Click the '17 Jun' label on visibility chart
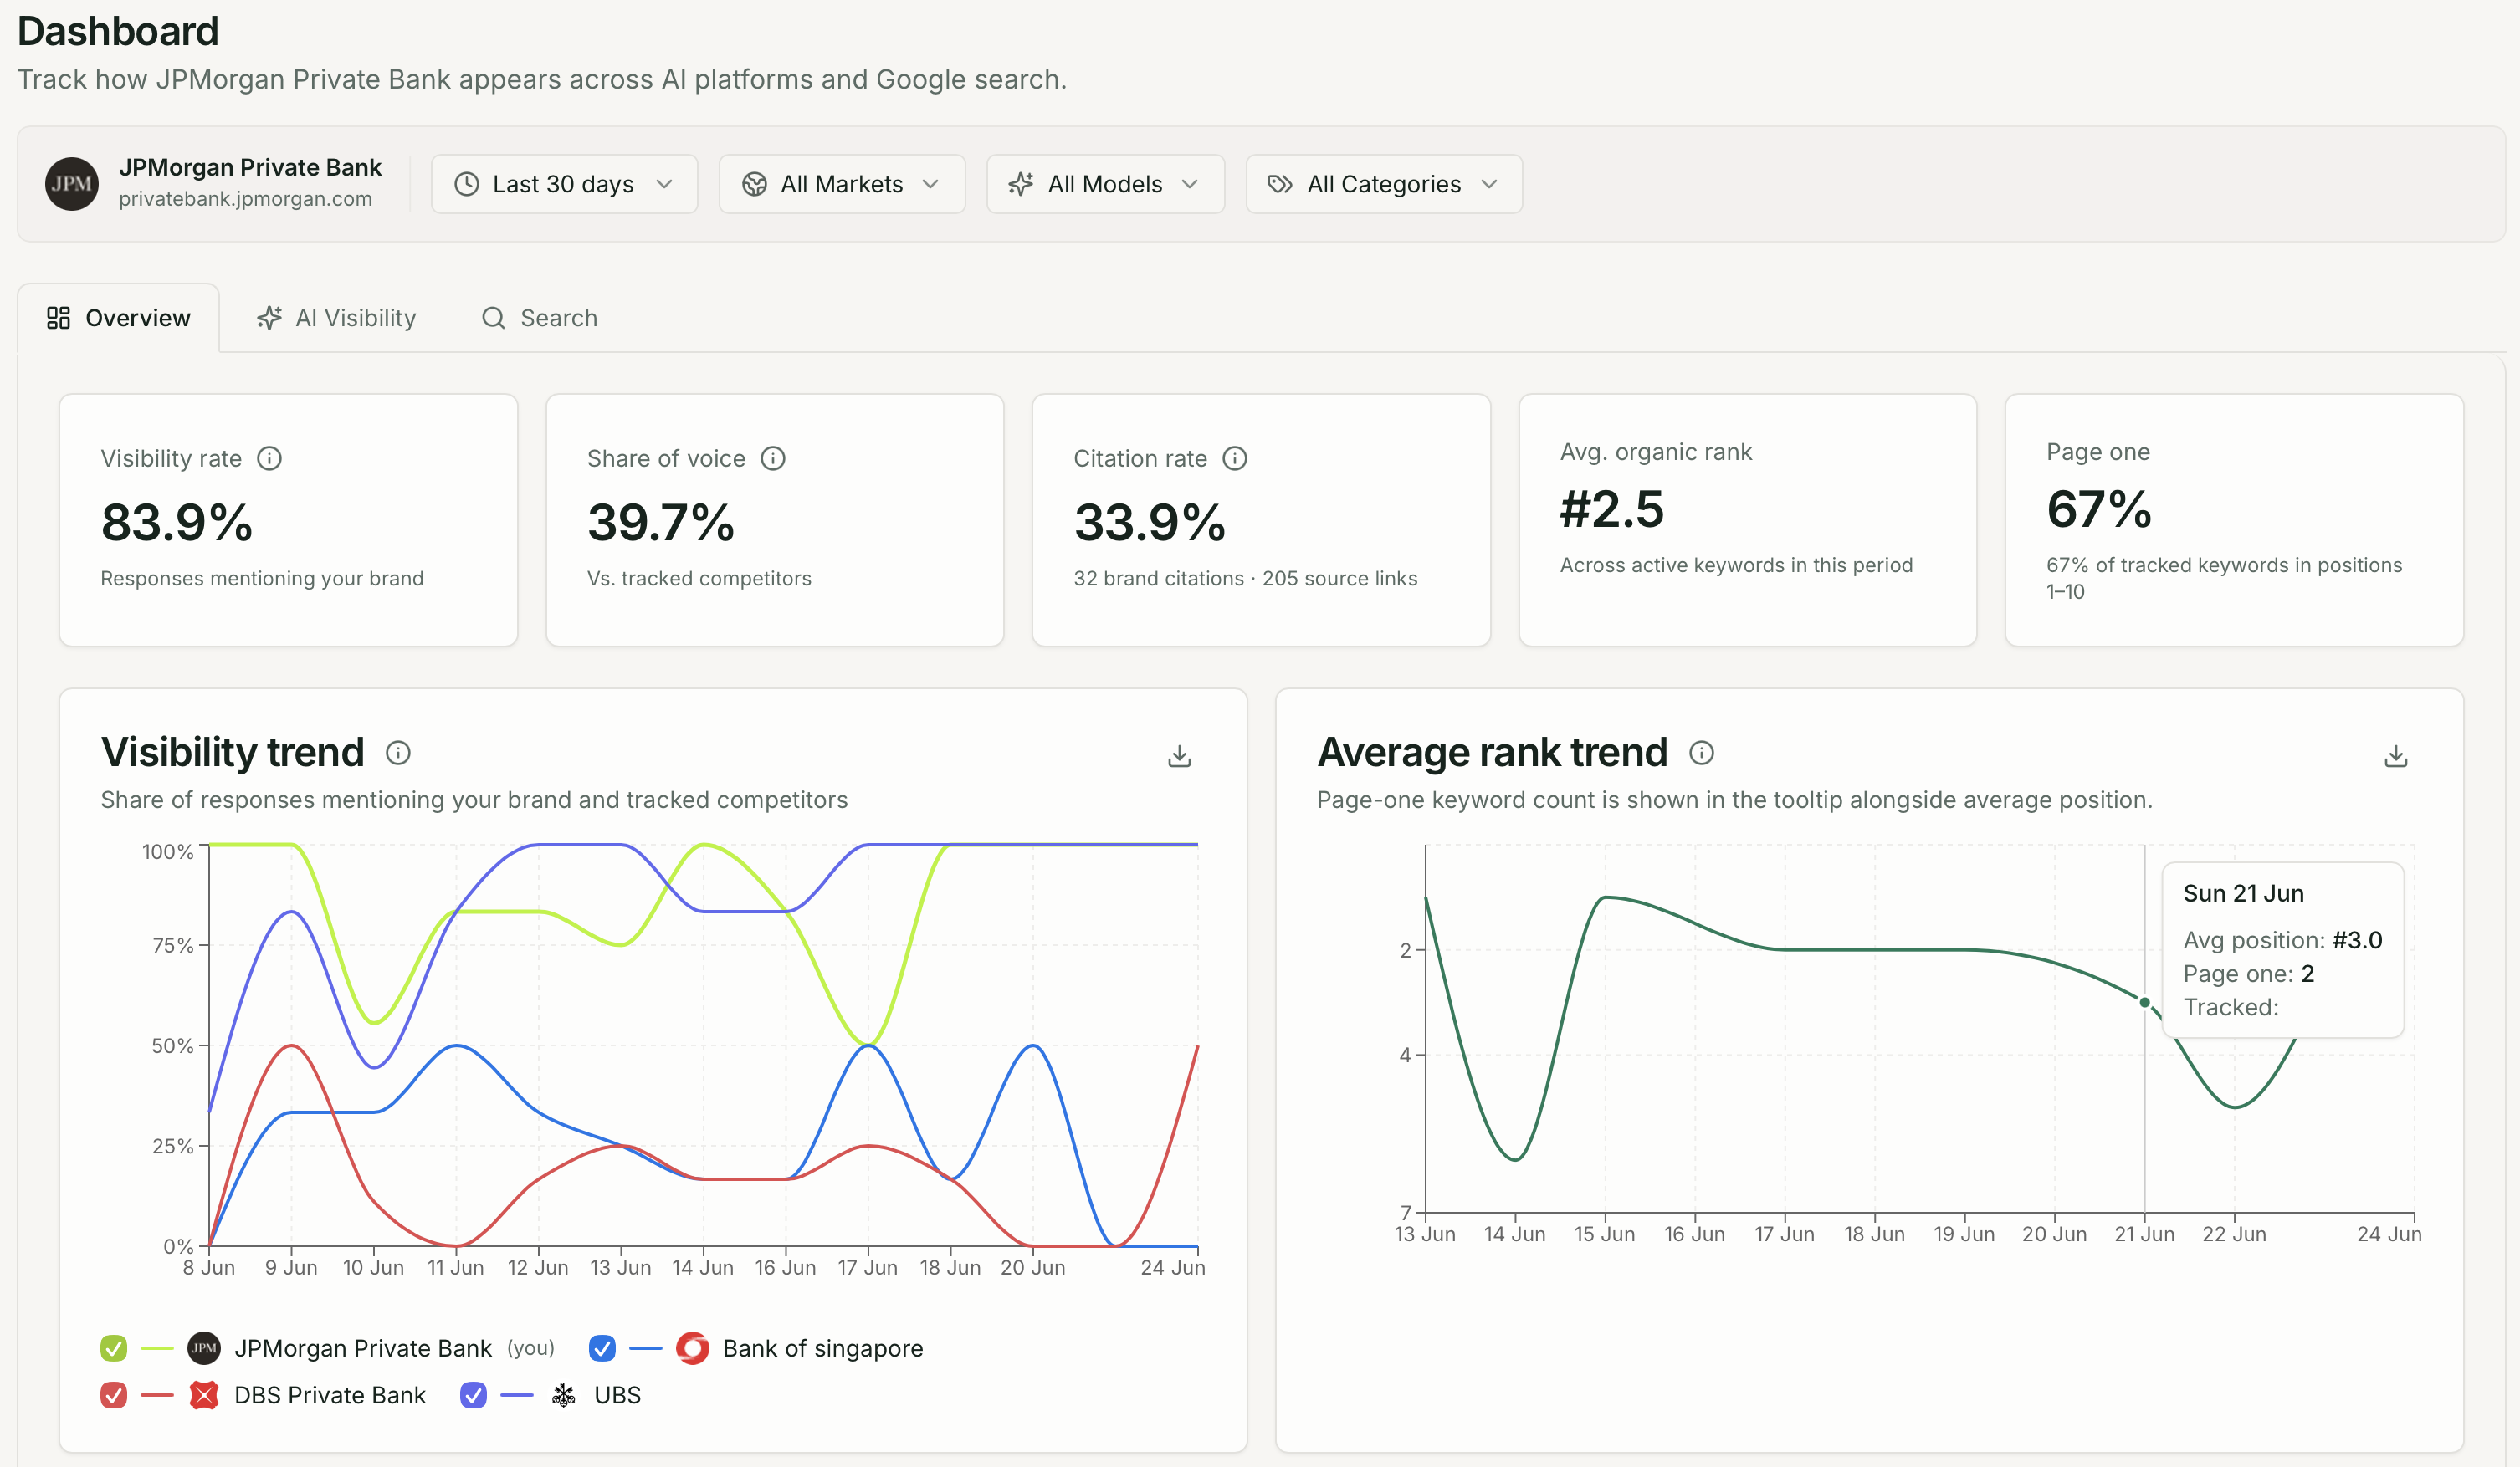This screenshot has width=2520, height=1467. pos(867,1267)
